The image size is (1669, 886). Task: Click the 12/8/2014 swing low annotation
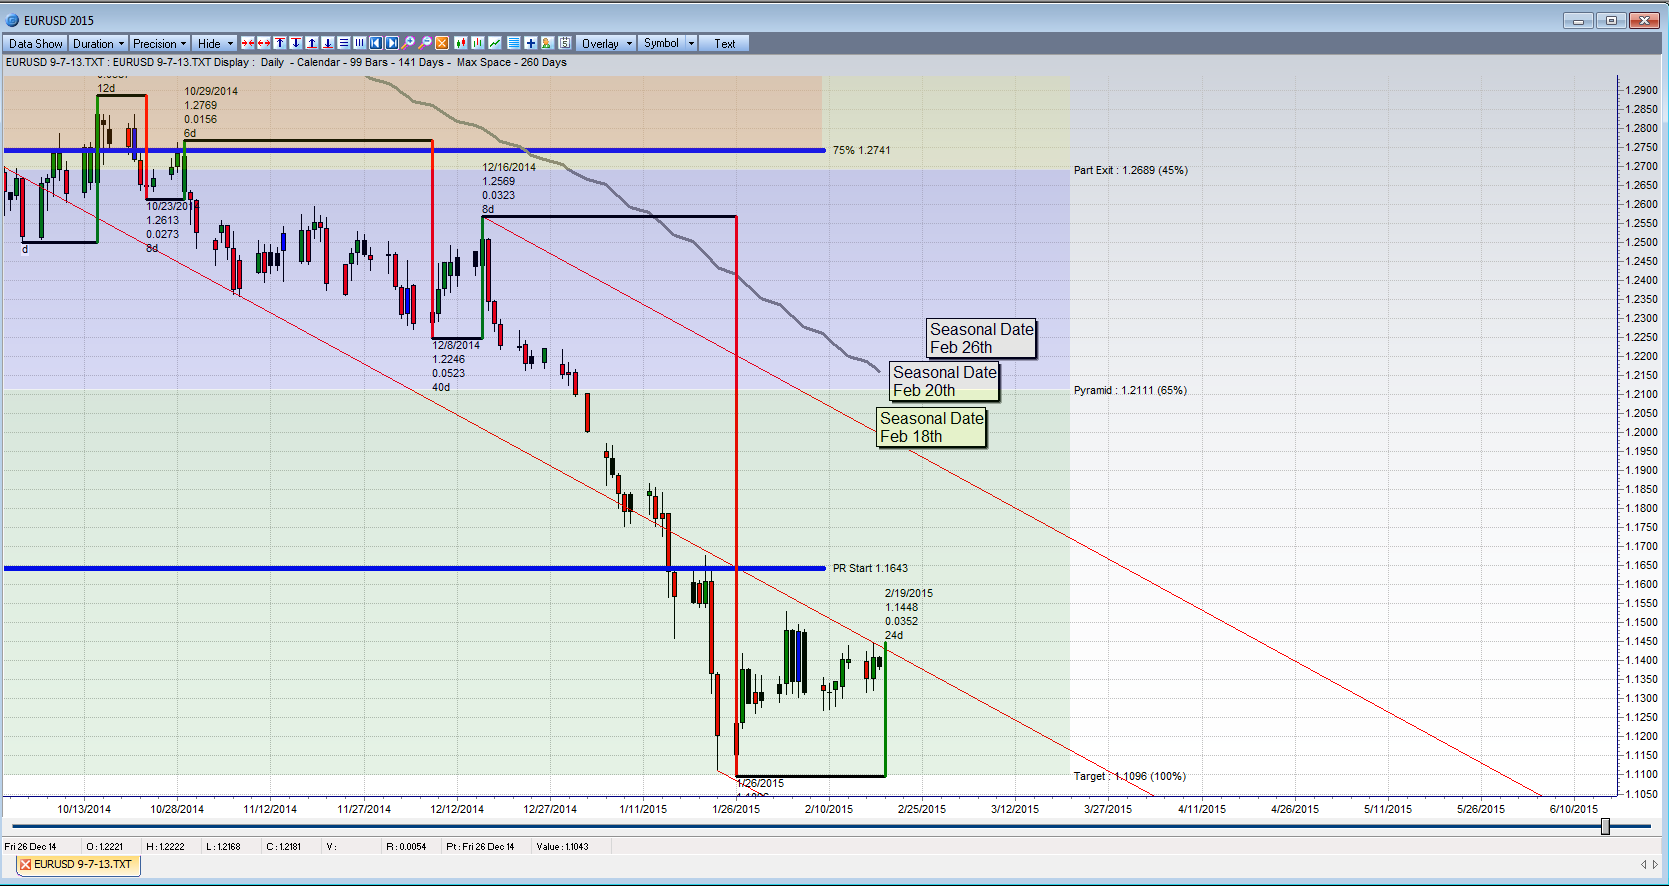456,366
